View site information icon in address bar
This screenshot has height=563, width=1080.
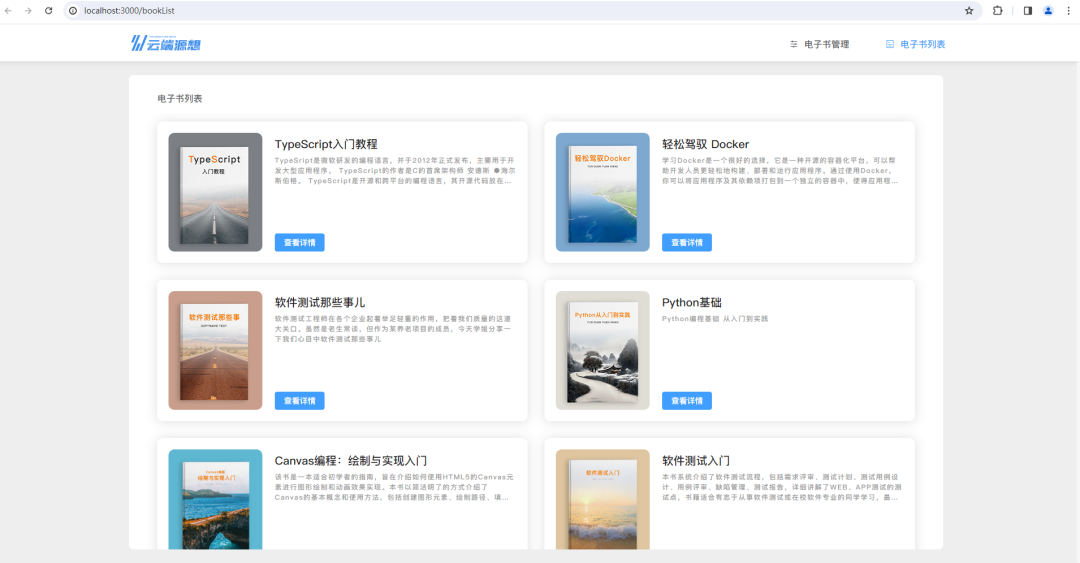[x=73, y=11]
